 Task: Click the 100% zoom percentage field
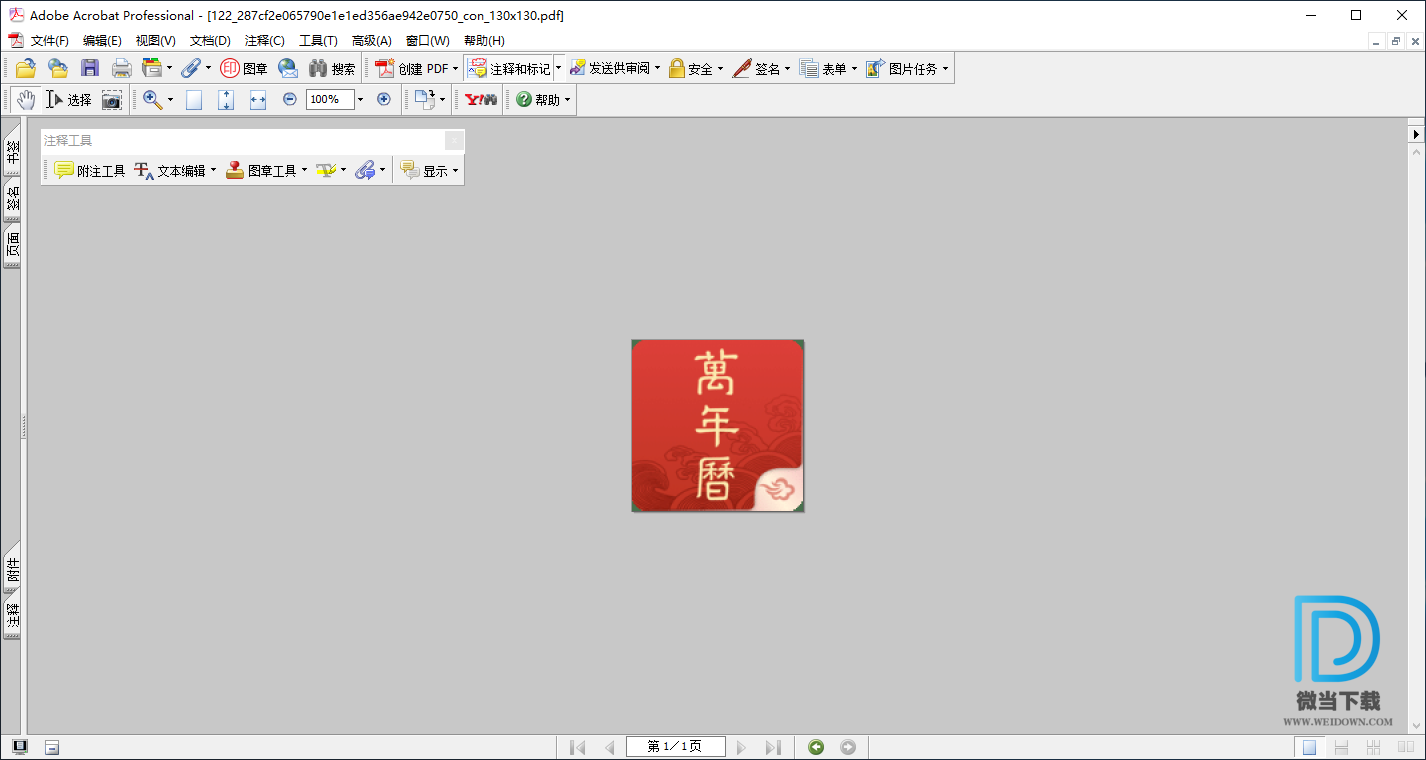point(330,99)
